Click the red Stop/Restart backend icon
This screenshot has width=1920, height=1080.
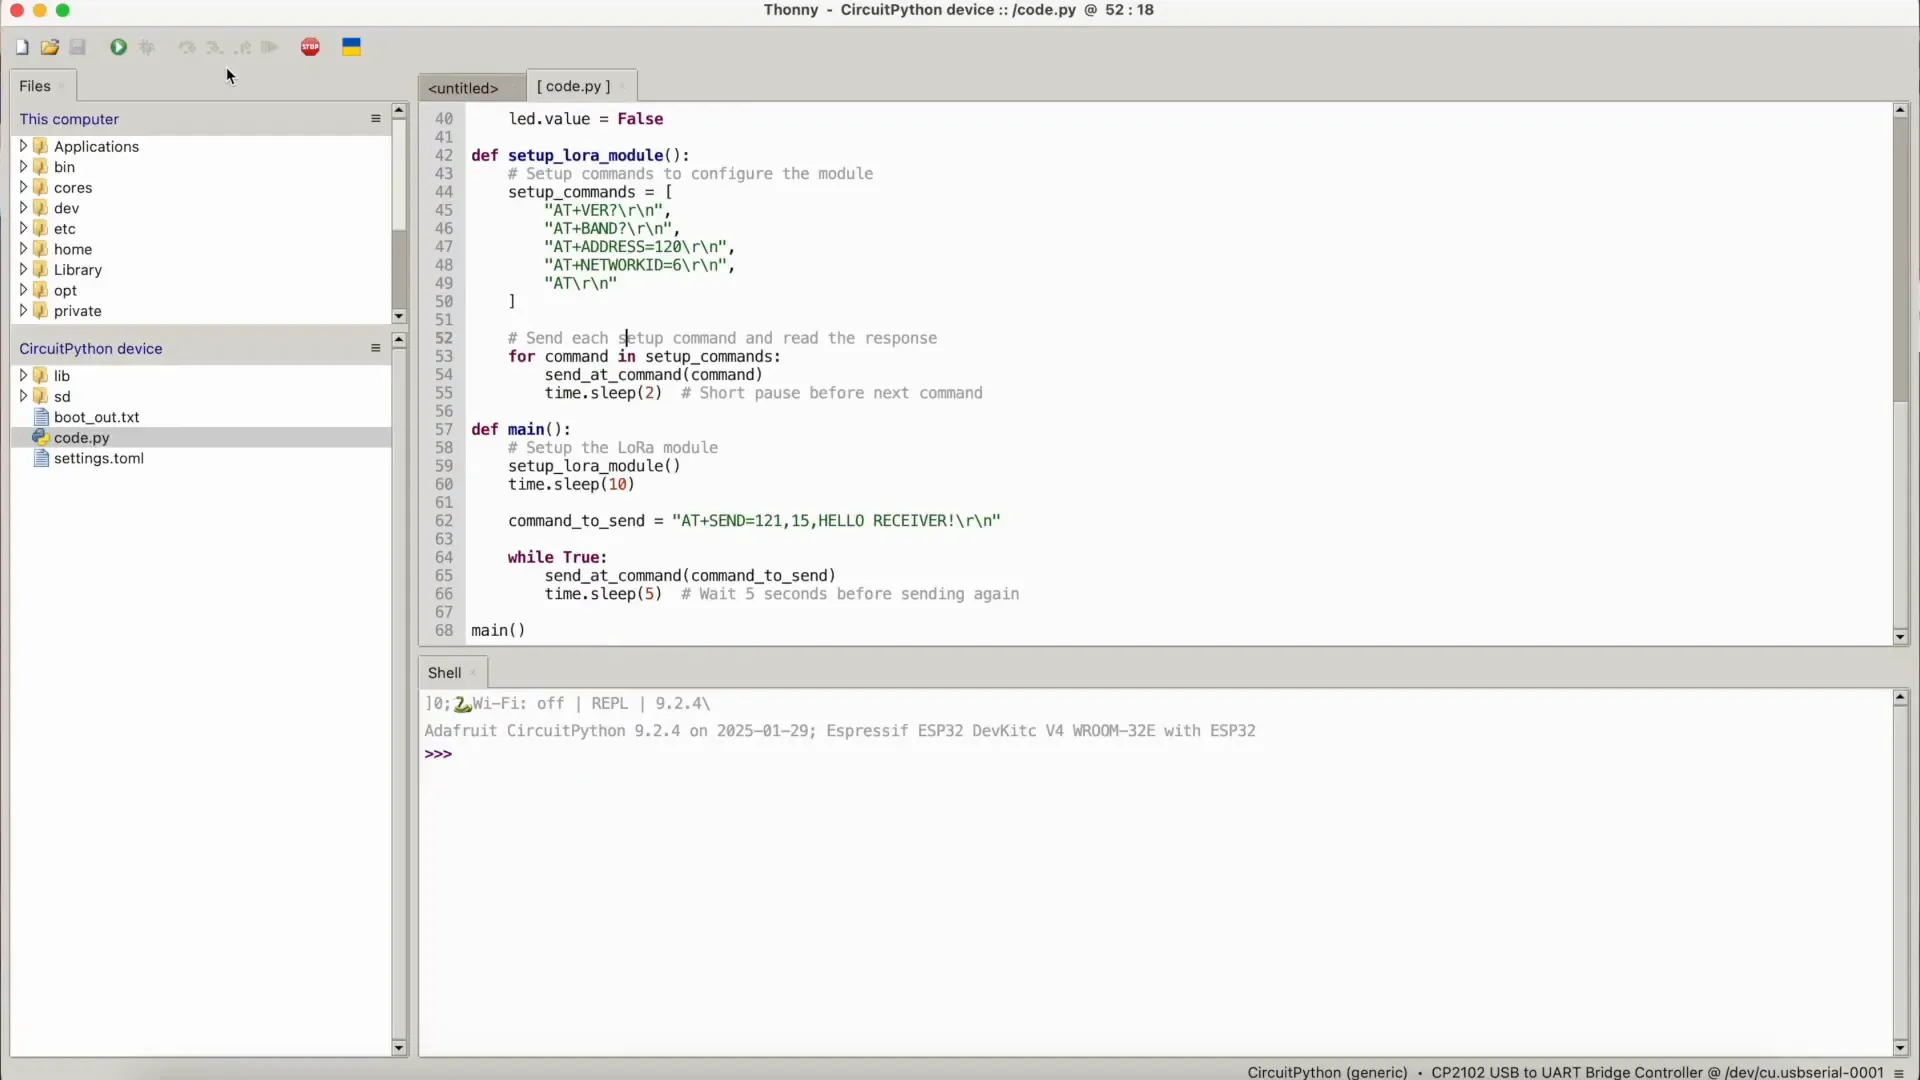[311, 48]
